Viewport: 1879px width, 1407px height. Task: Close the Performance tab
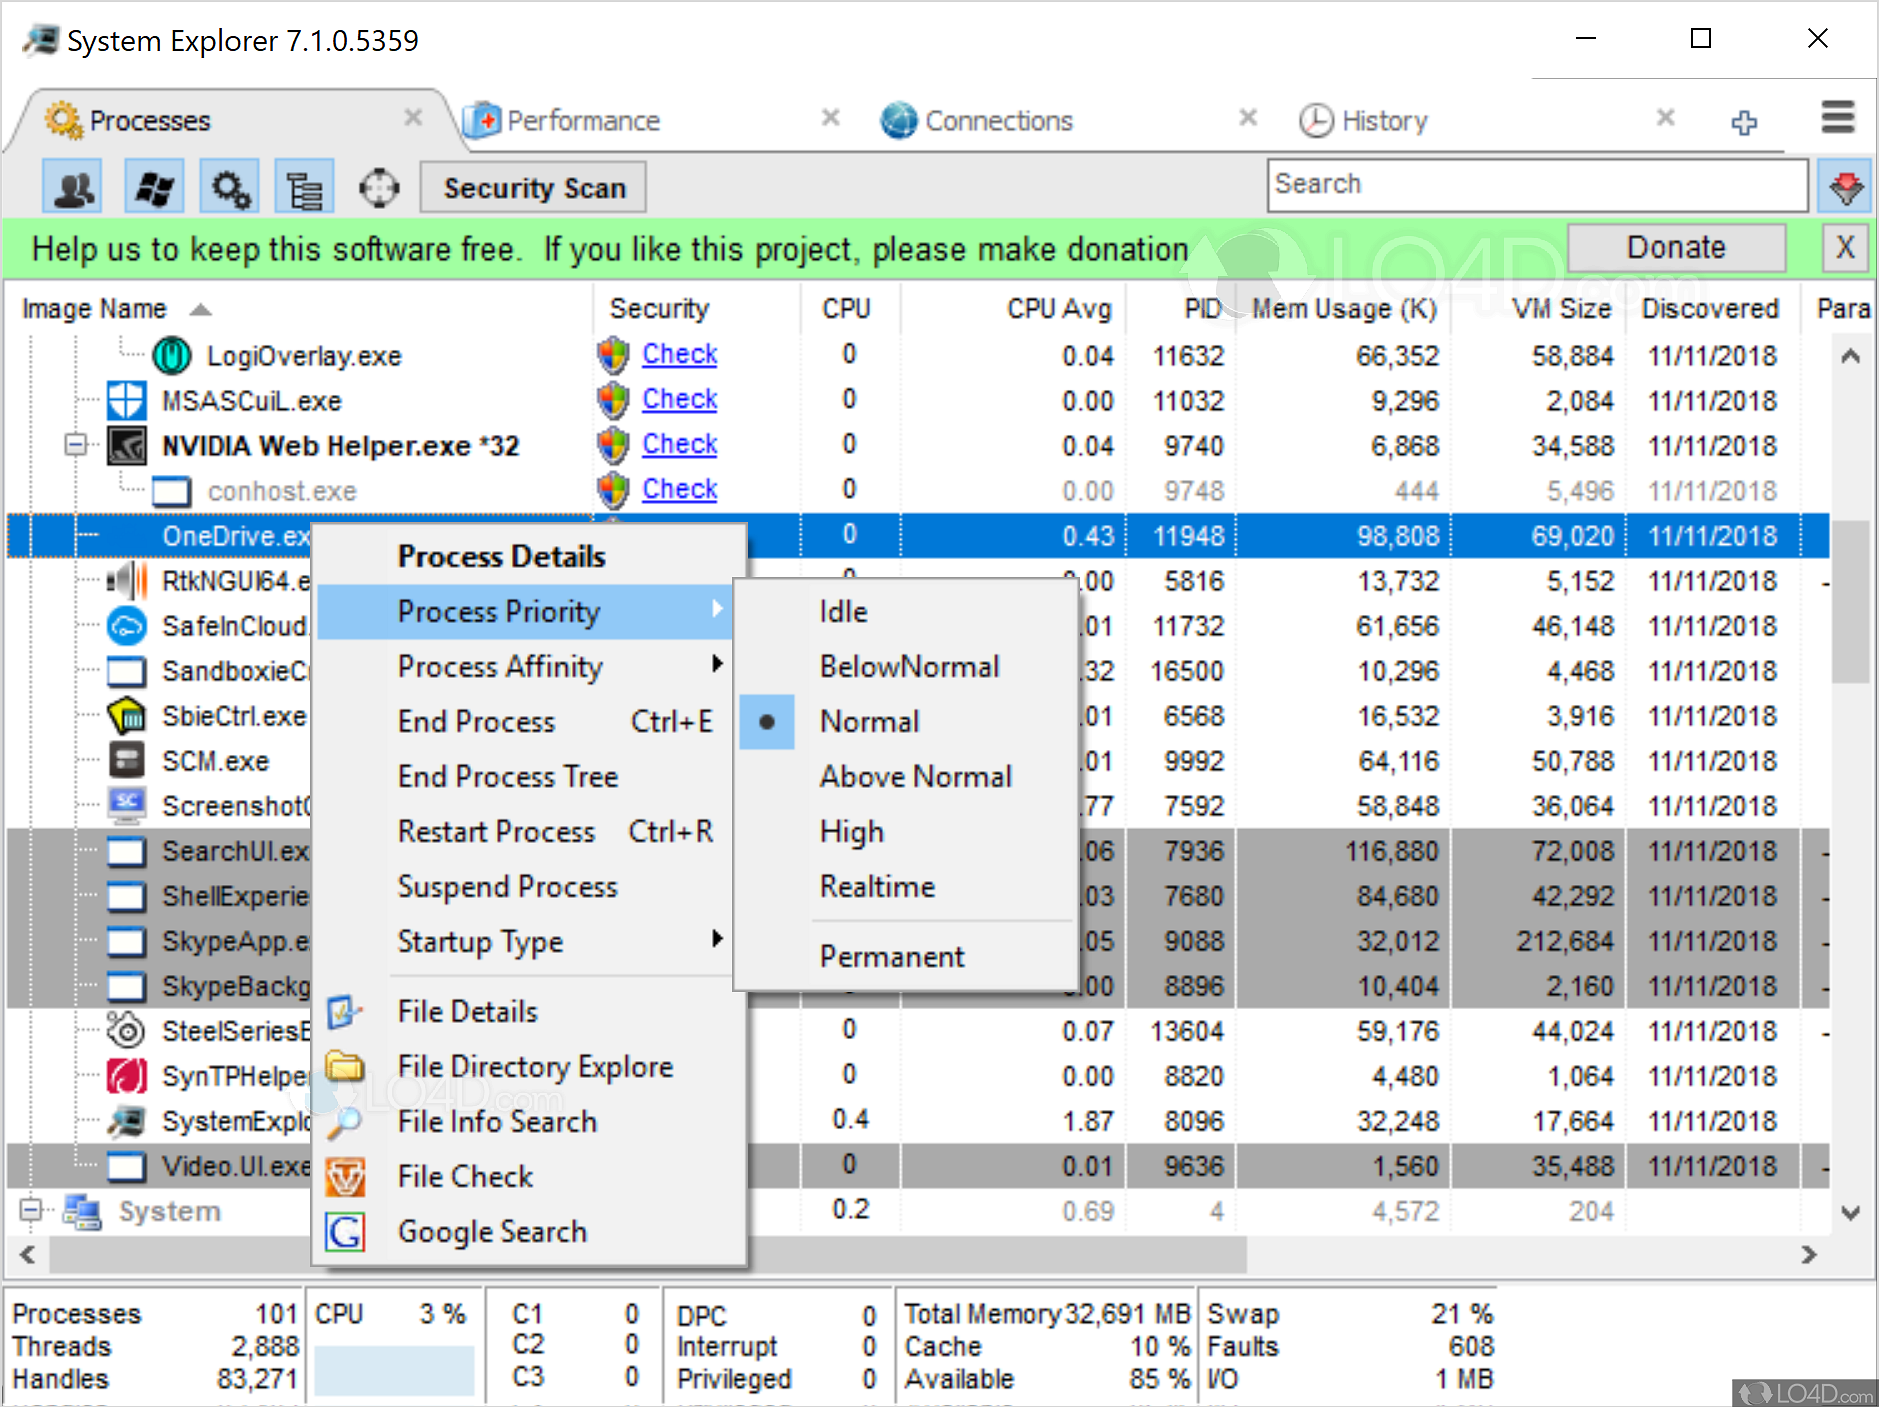coord(830,118)
